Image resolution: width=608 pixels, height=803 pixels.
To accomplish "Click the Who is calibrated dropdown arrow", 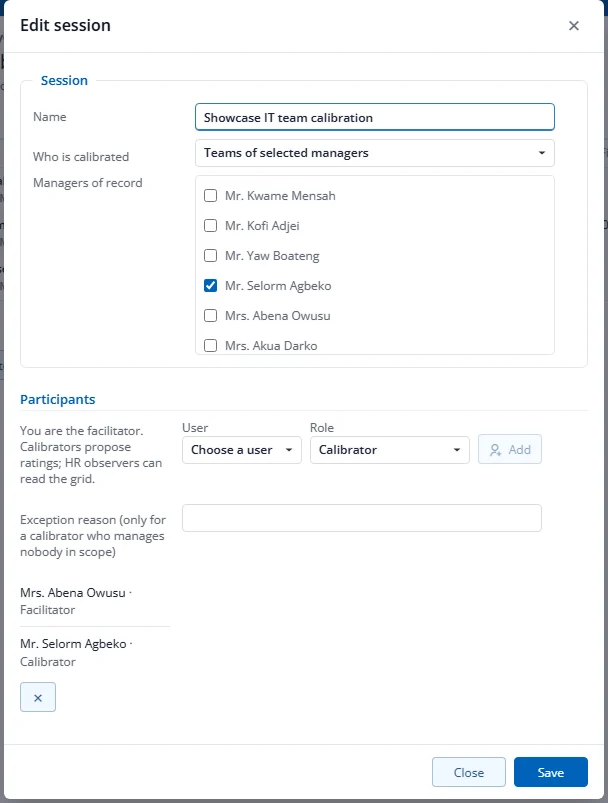I will 541,153.
